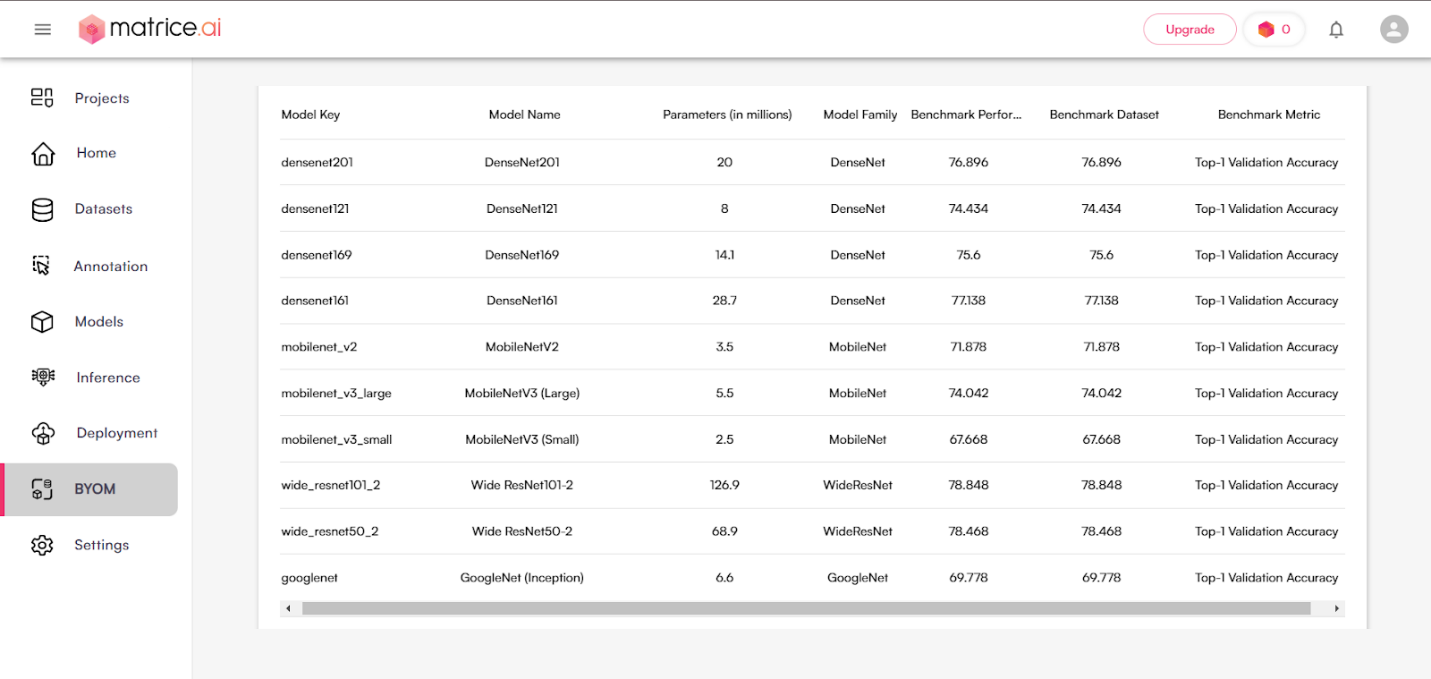The width and height of the screenshot is (1431, 679).
Task: Click the mobilenet_v3_large model key
Action: pyautogui.click(x=336, y=393)
